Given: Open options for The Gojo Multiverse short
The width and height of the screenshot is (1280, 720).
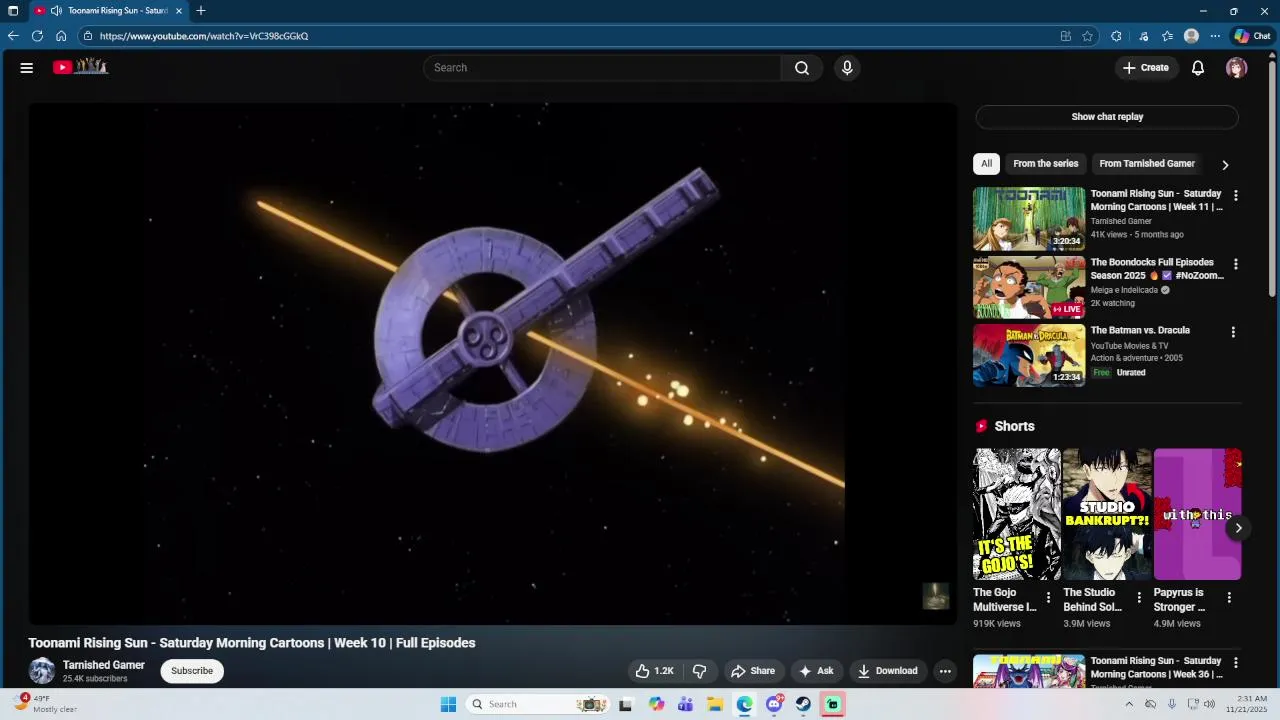Looking at the screenshot, I should click(1048, 598).
